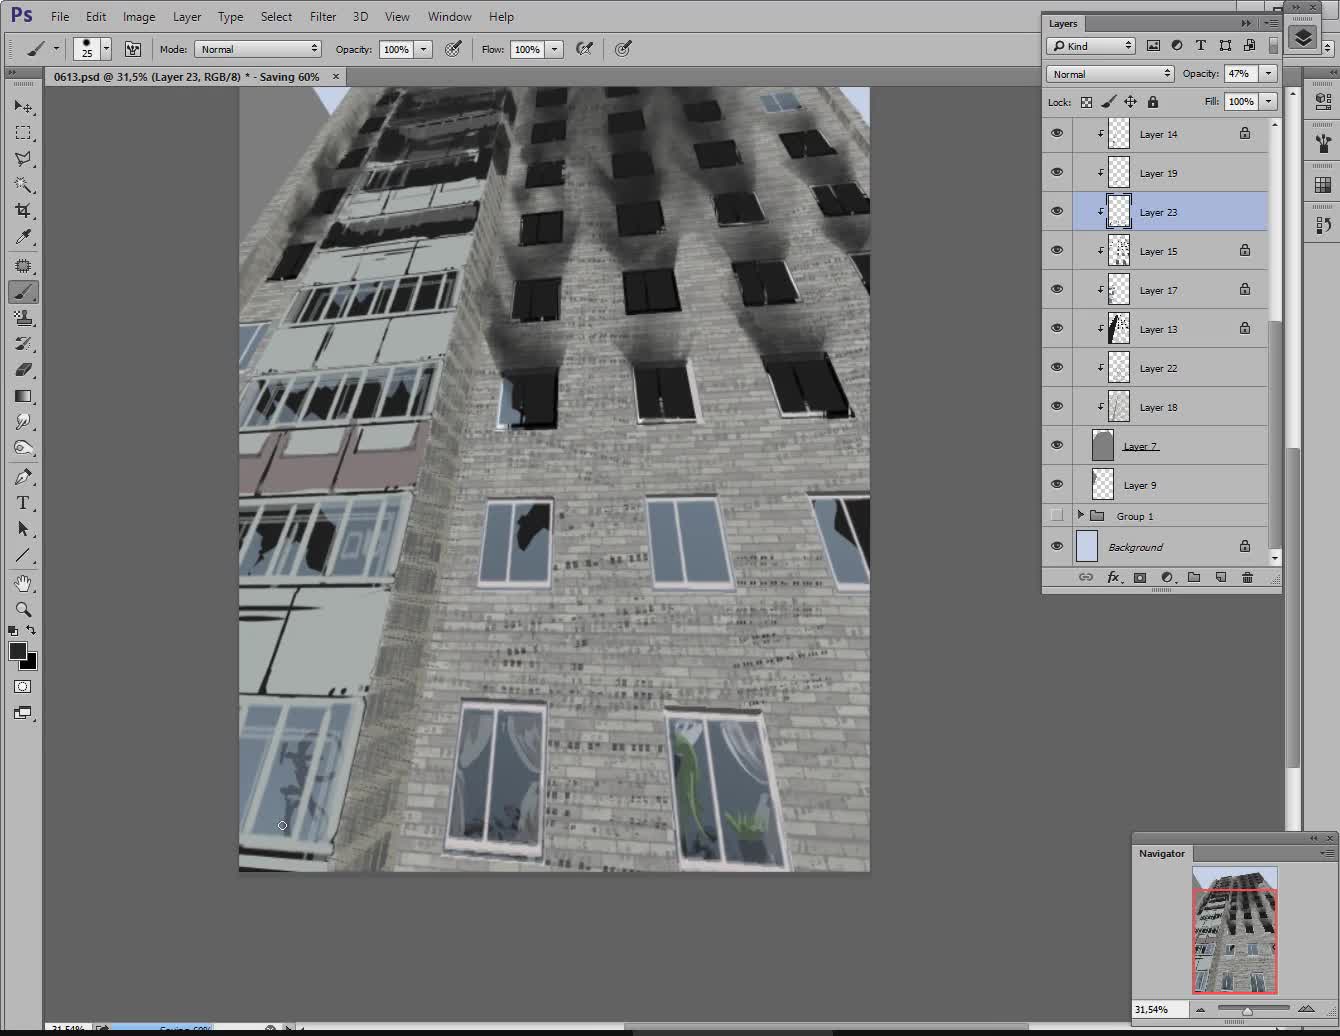Toggle pressure for size
The width and height of the screenshot is (1340, 1036).
click(623, 48)
